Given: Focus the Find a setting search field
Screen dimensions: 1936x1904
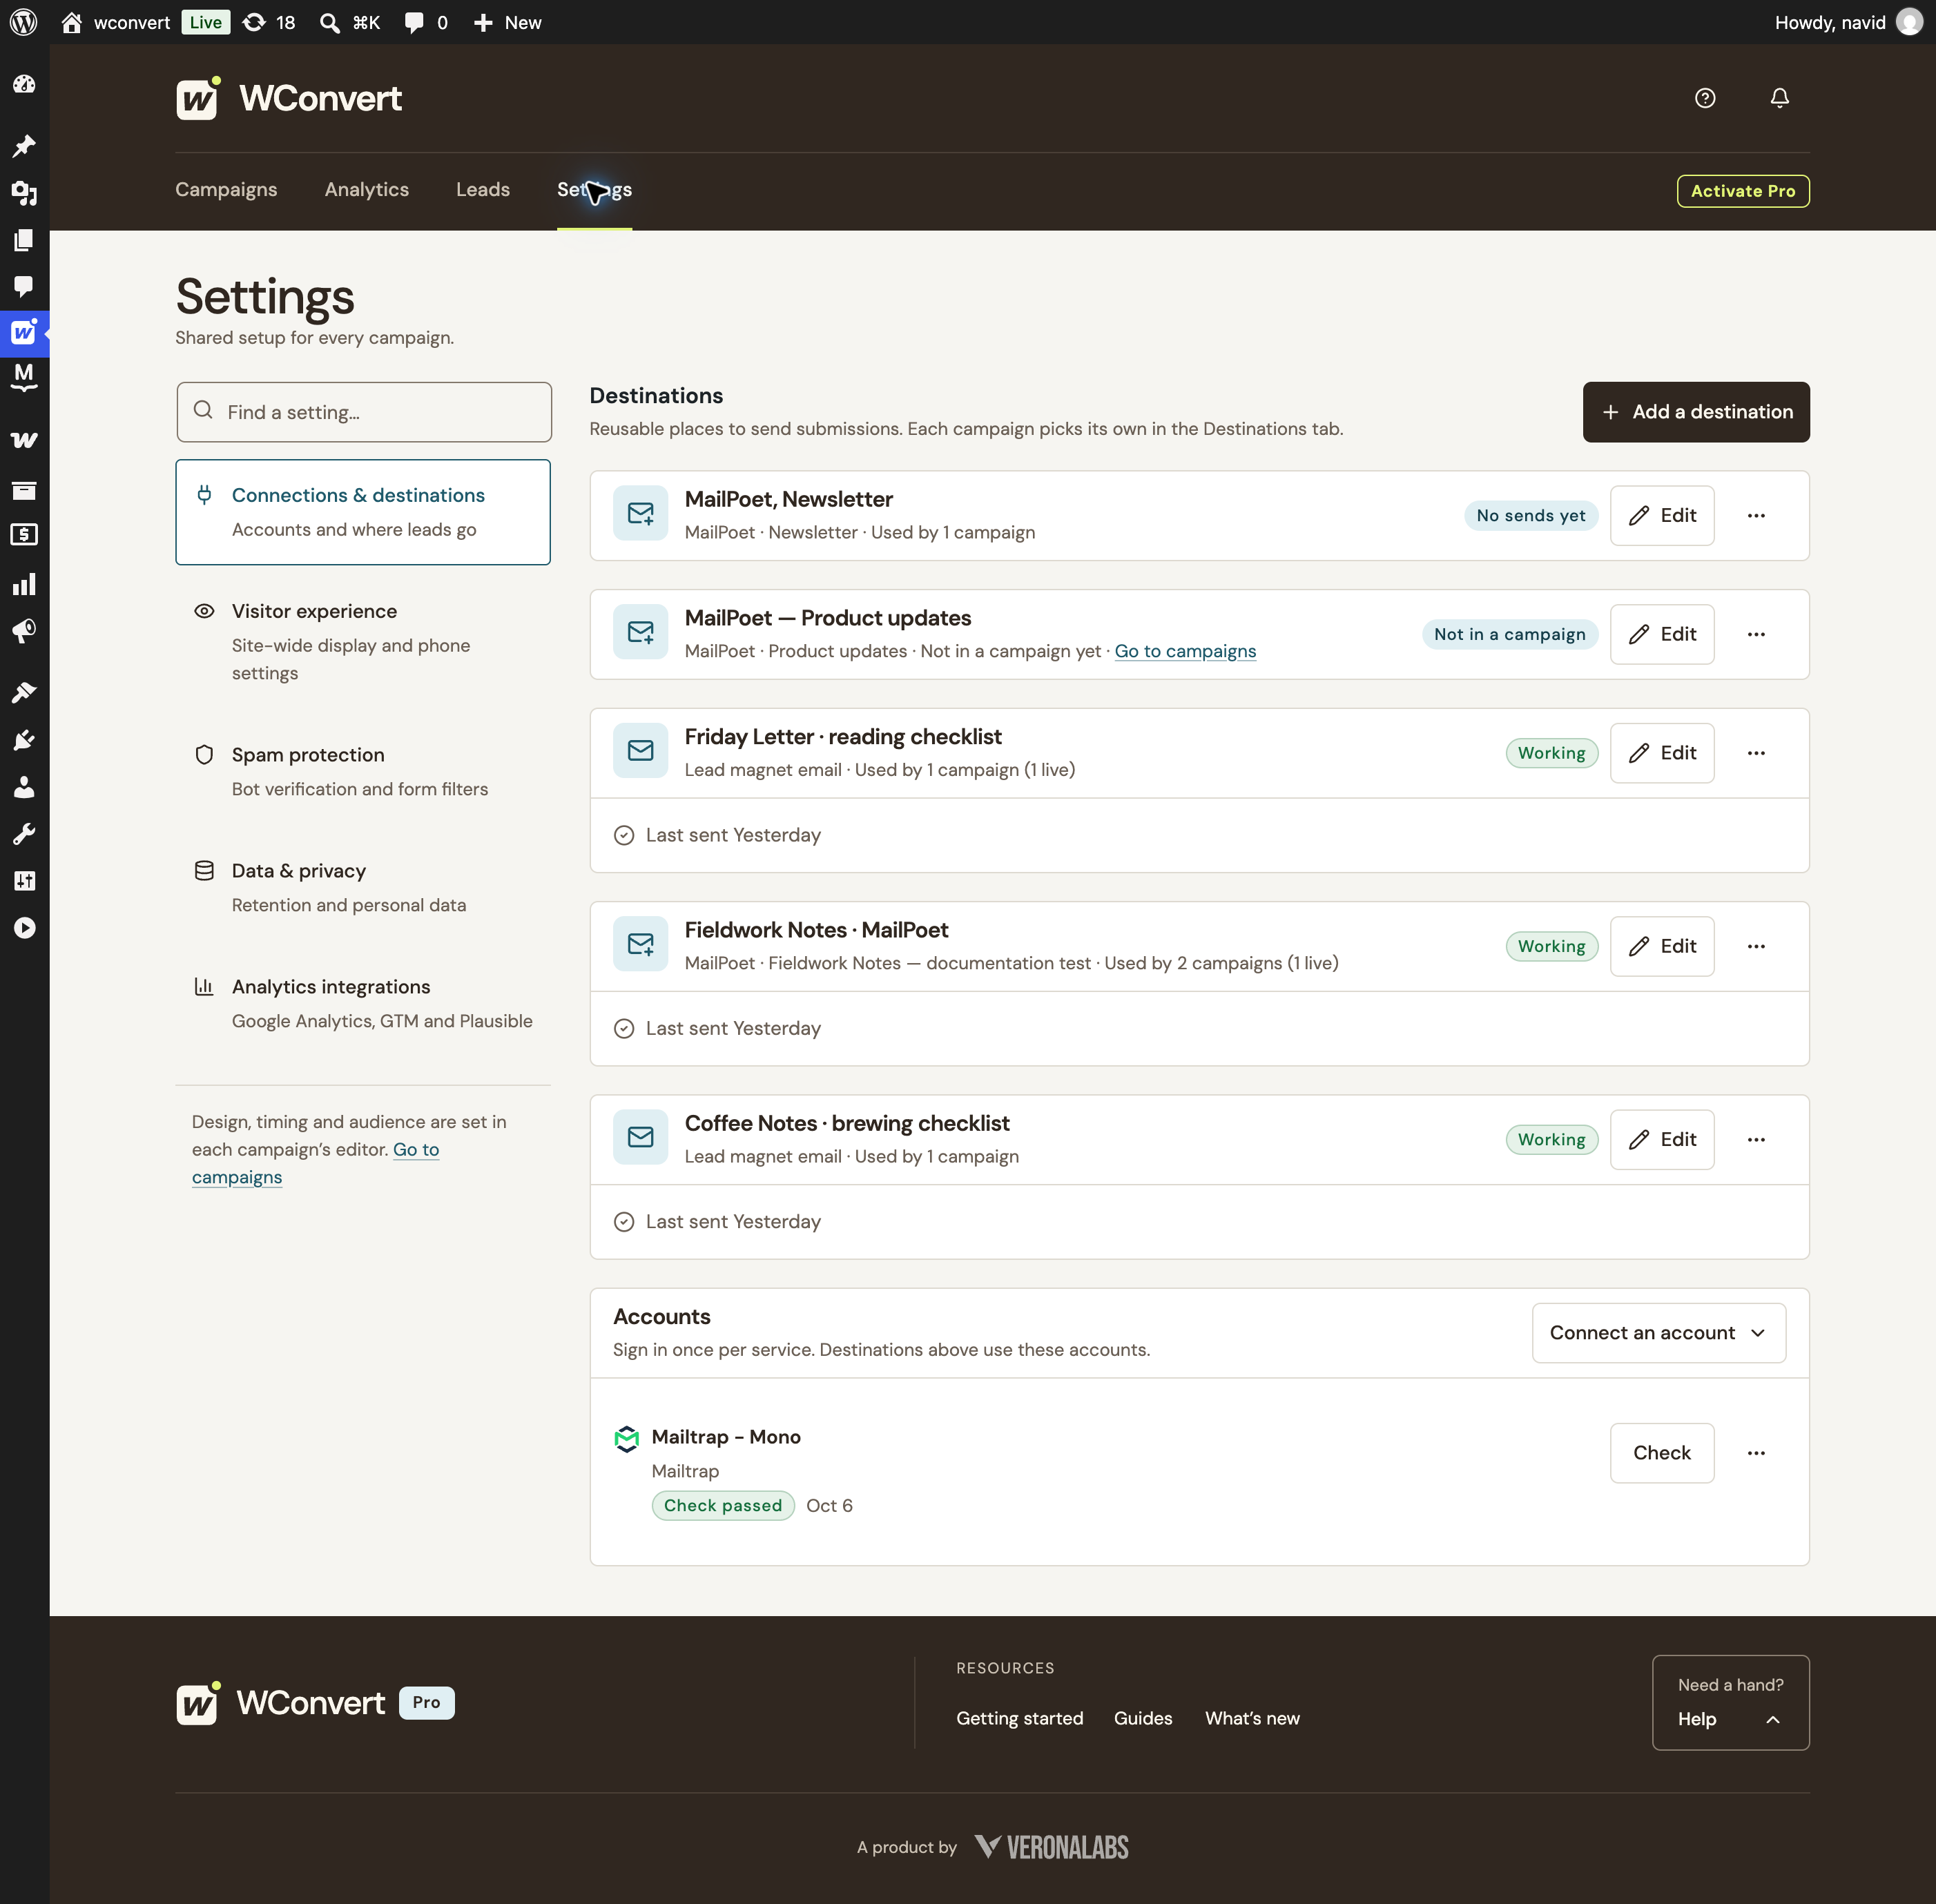Looking at the screenshot, I should point(364,412).
